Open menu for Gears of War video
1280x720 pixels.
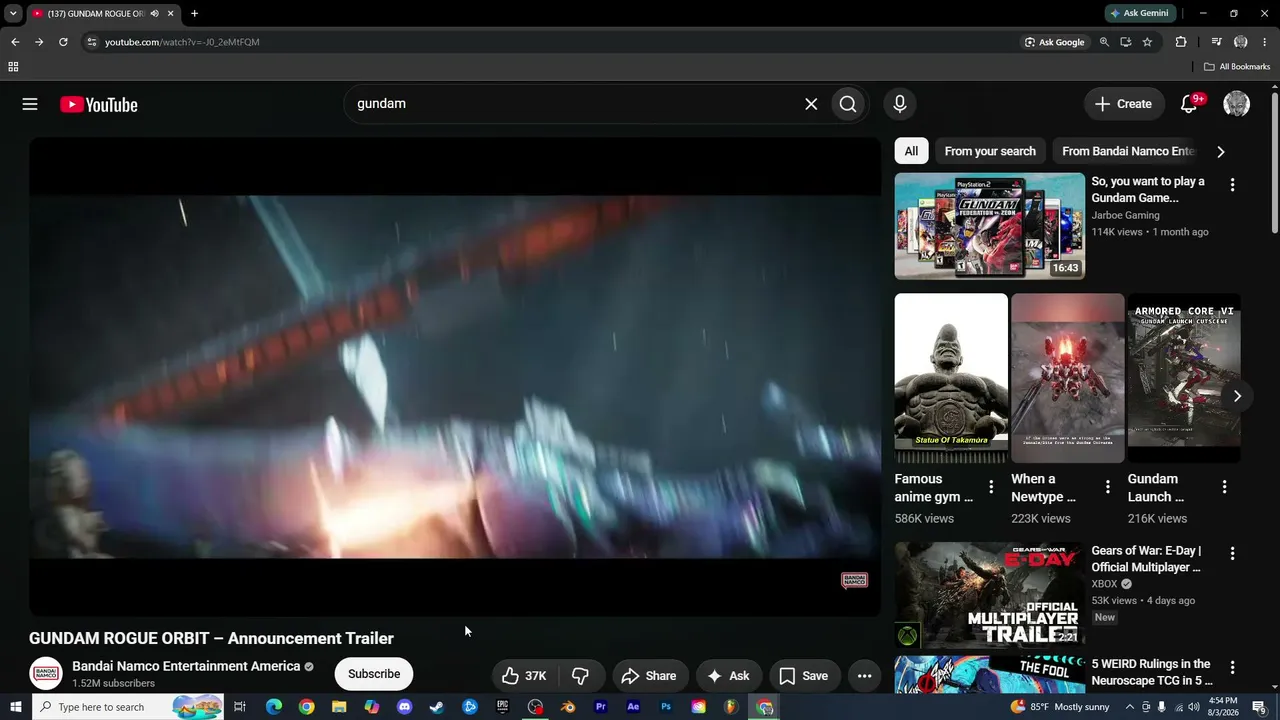point(1232,553)
